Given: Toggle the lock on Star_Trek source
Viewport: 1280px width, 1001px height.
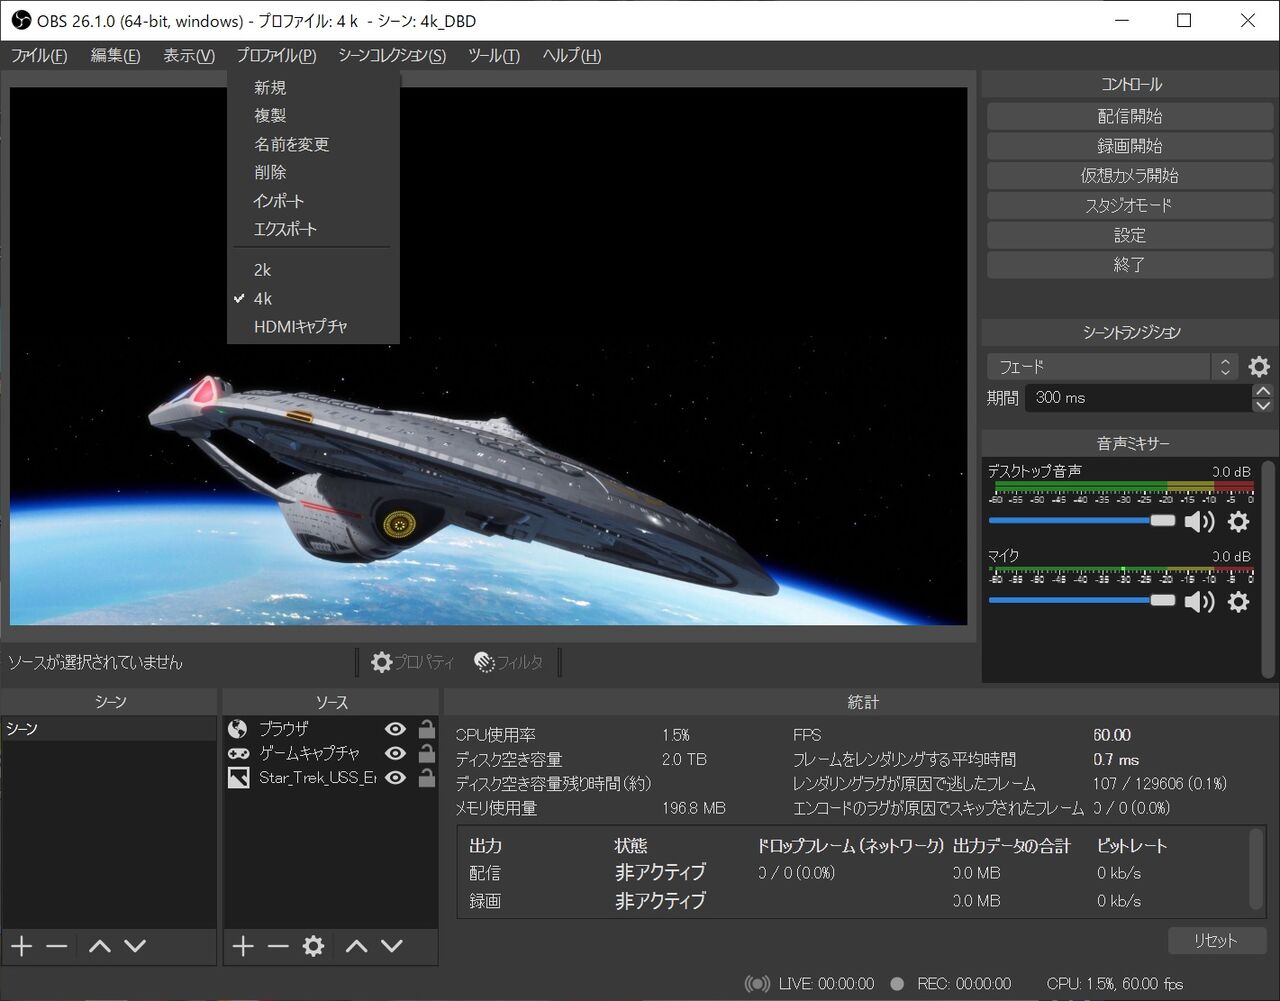Looking at the screenshot, I should pos(427,778).
